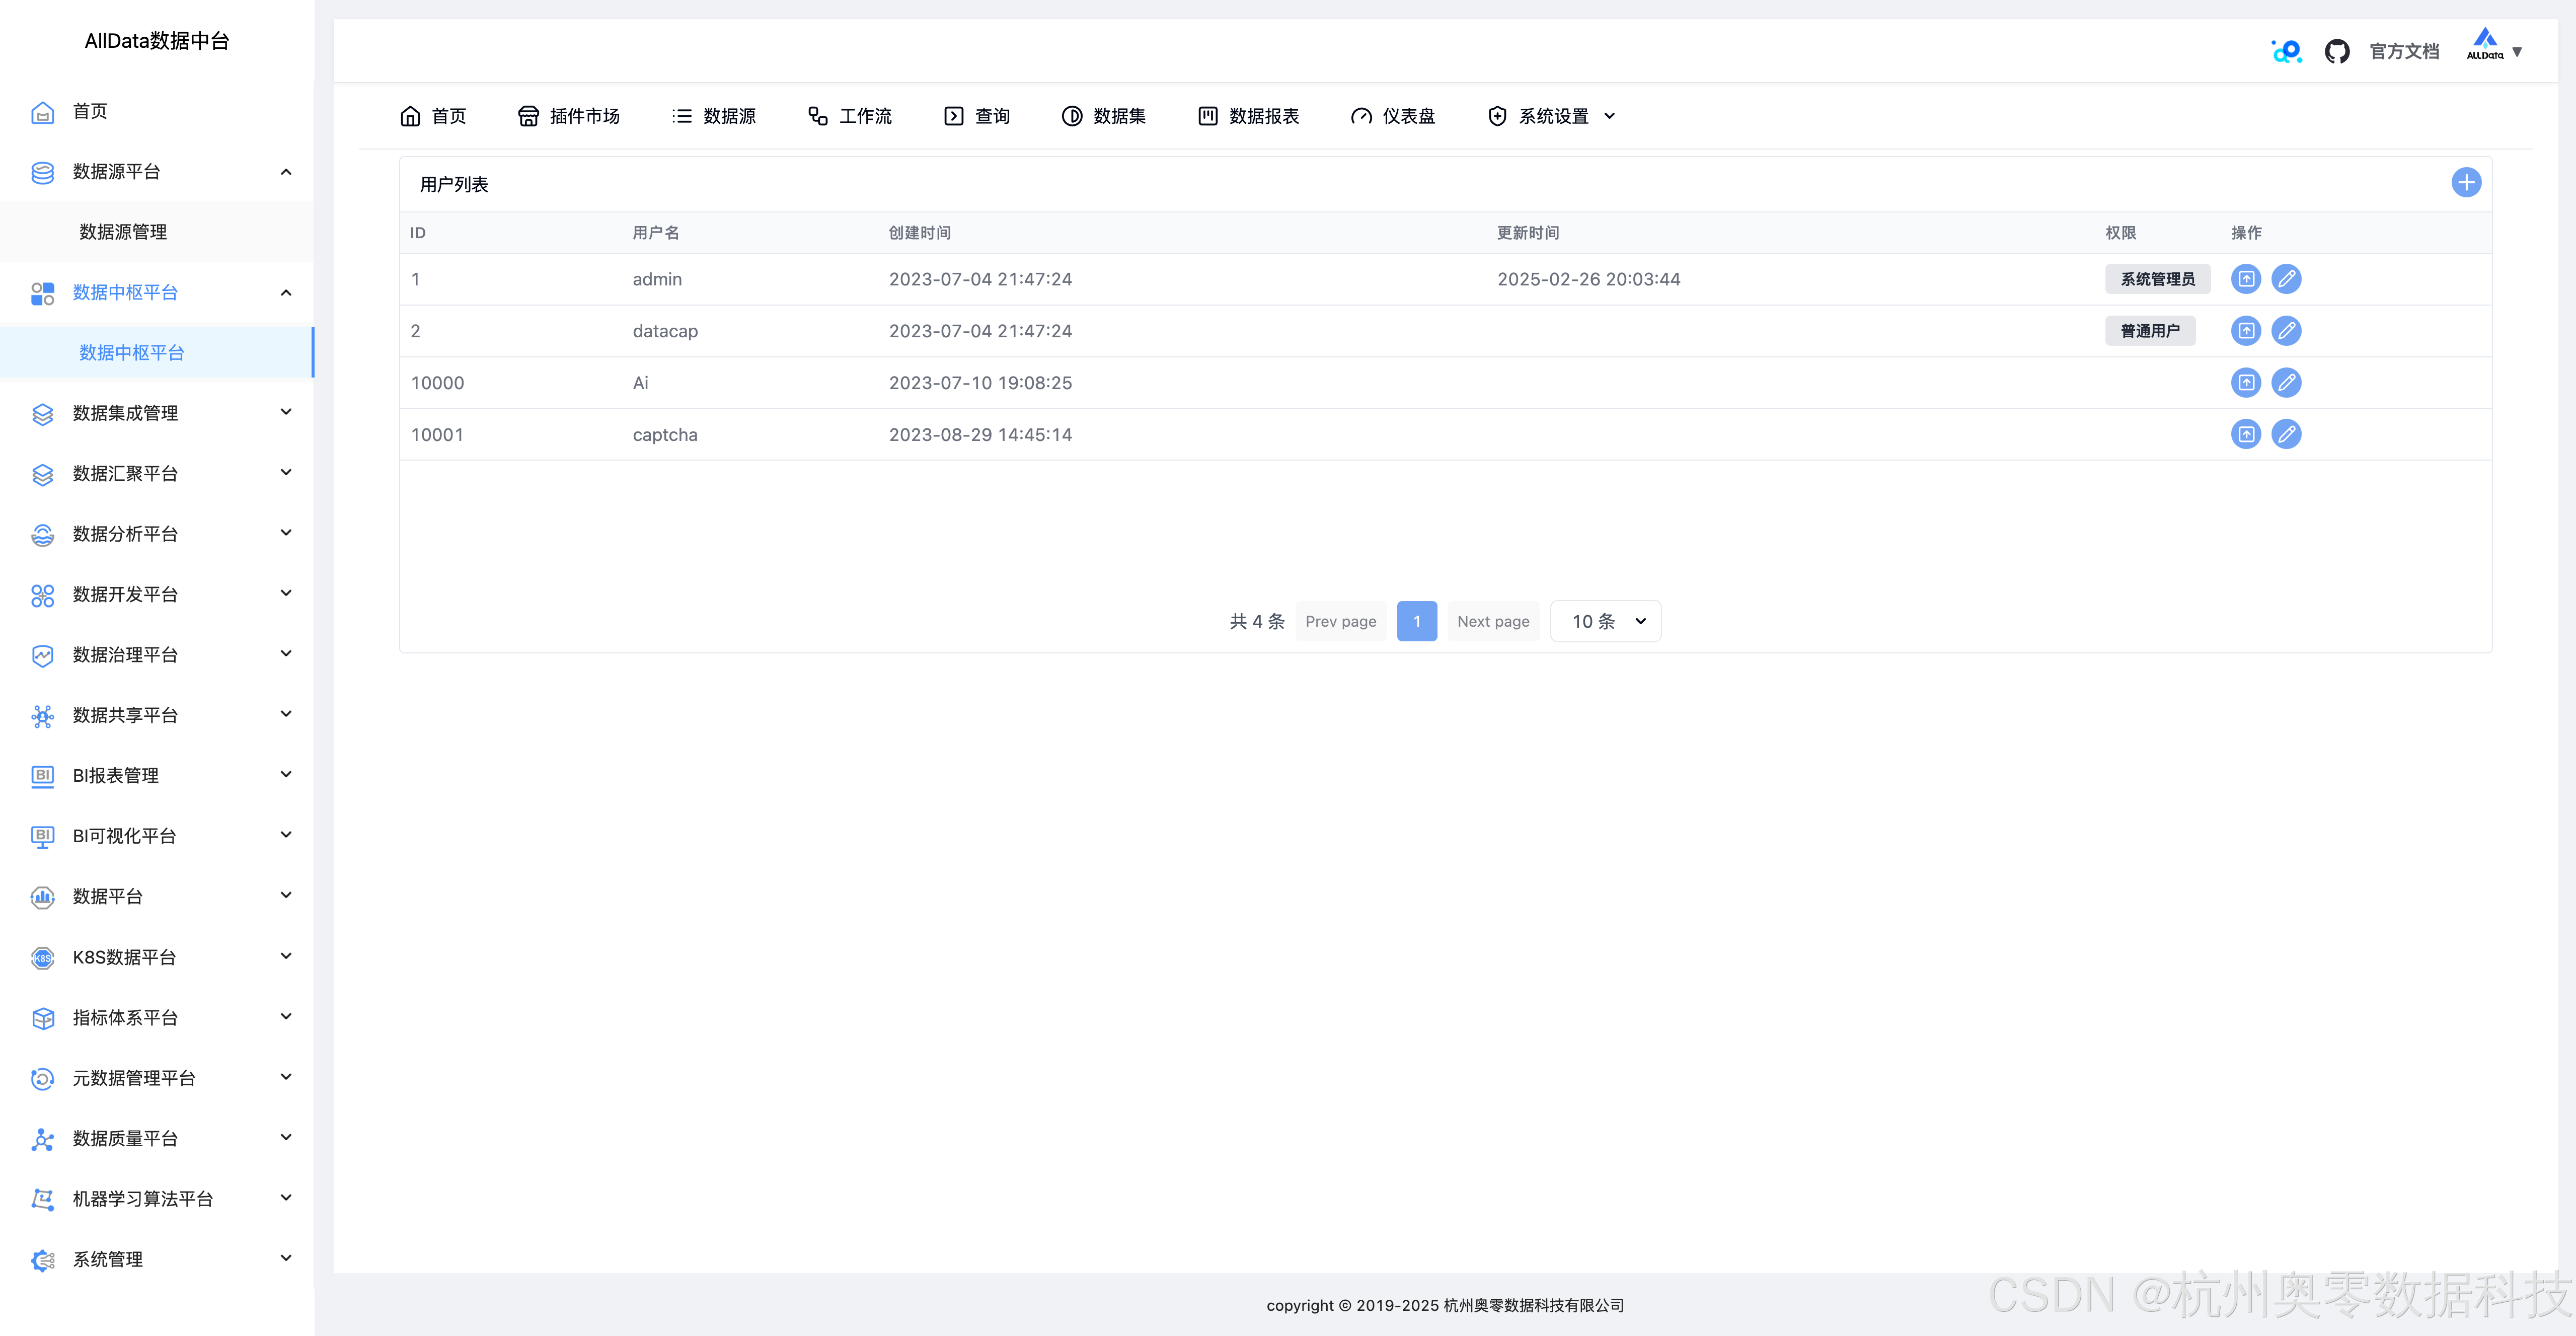Image resolution: width=2576 pixels, height=1336 pixels.
Task: Expand the 元数据管理平台 chevron
Action: click(x=286, y=1077)
